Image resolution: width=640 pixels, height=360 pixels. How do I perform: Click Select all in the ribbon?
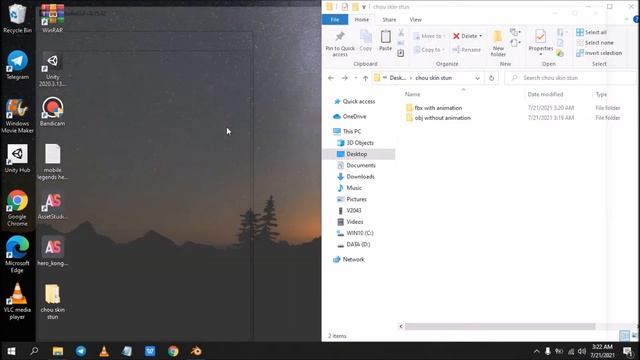pos(591,32)
